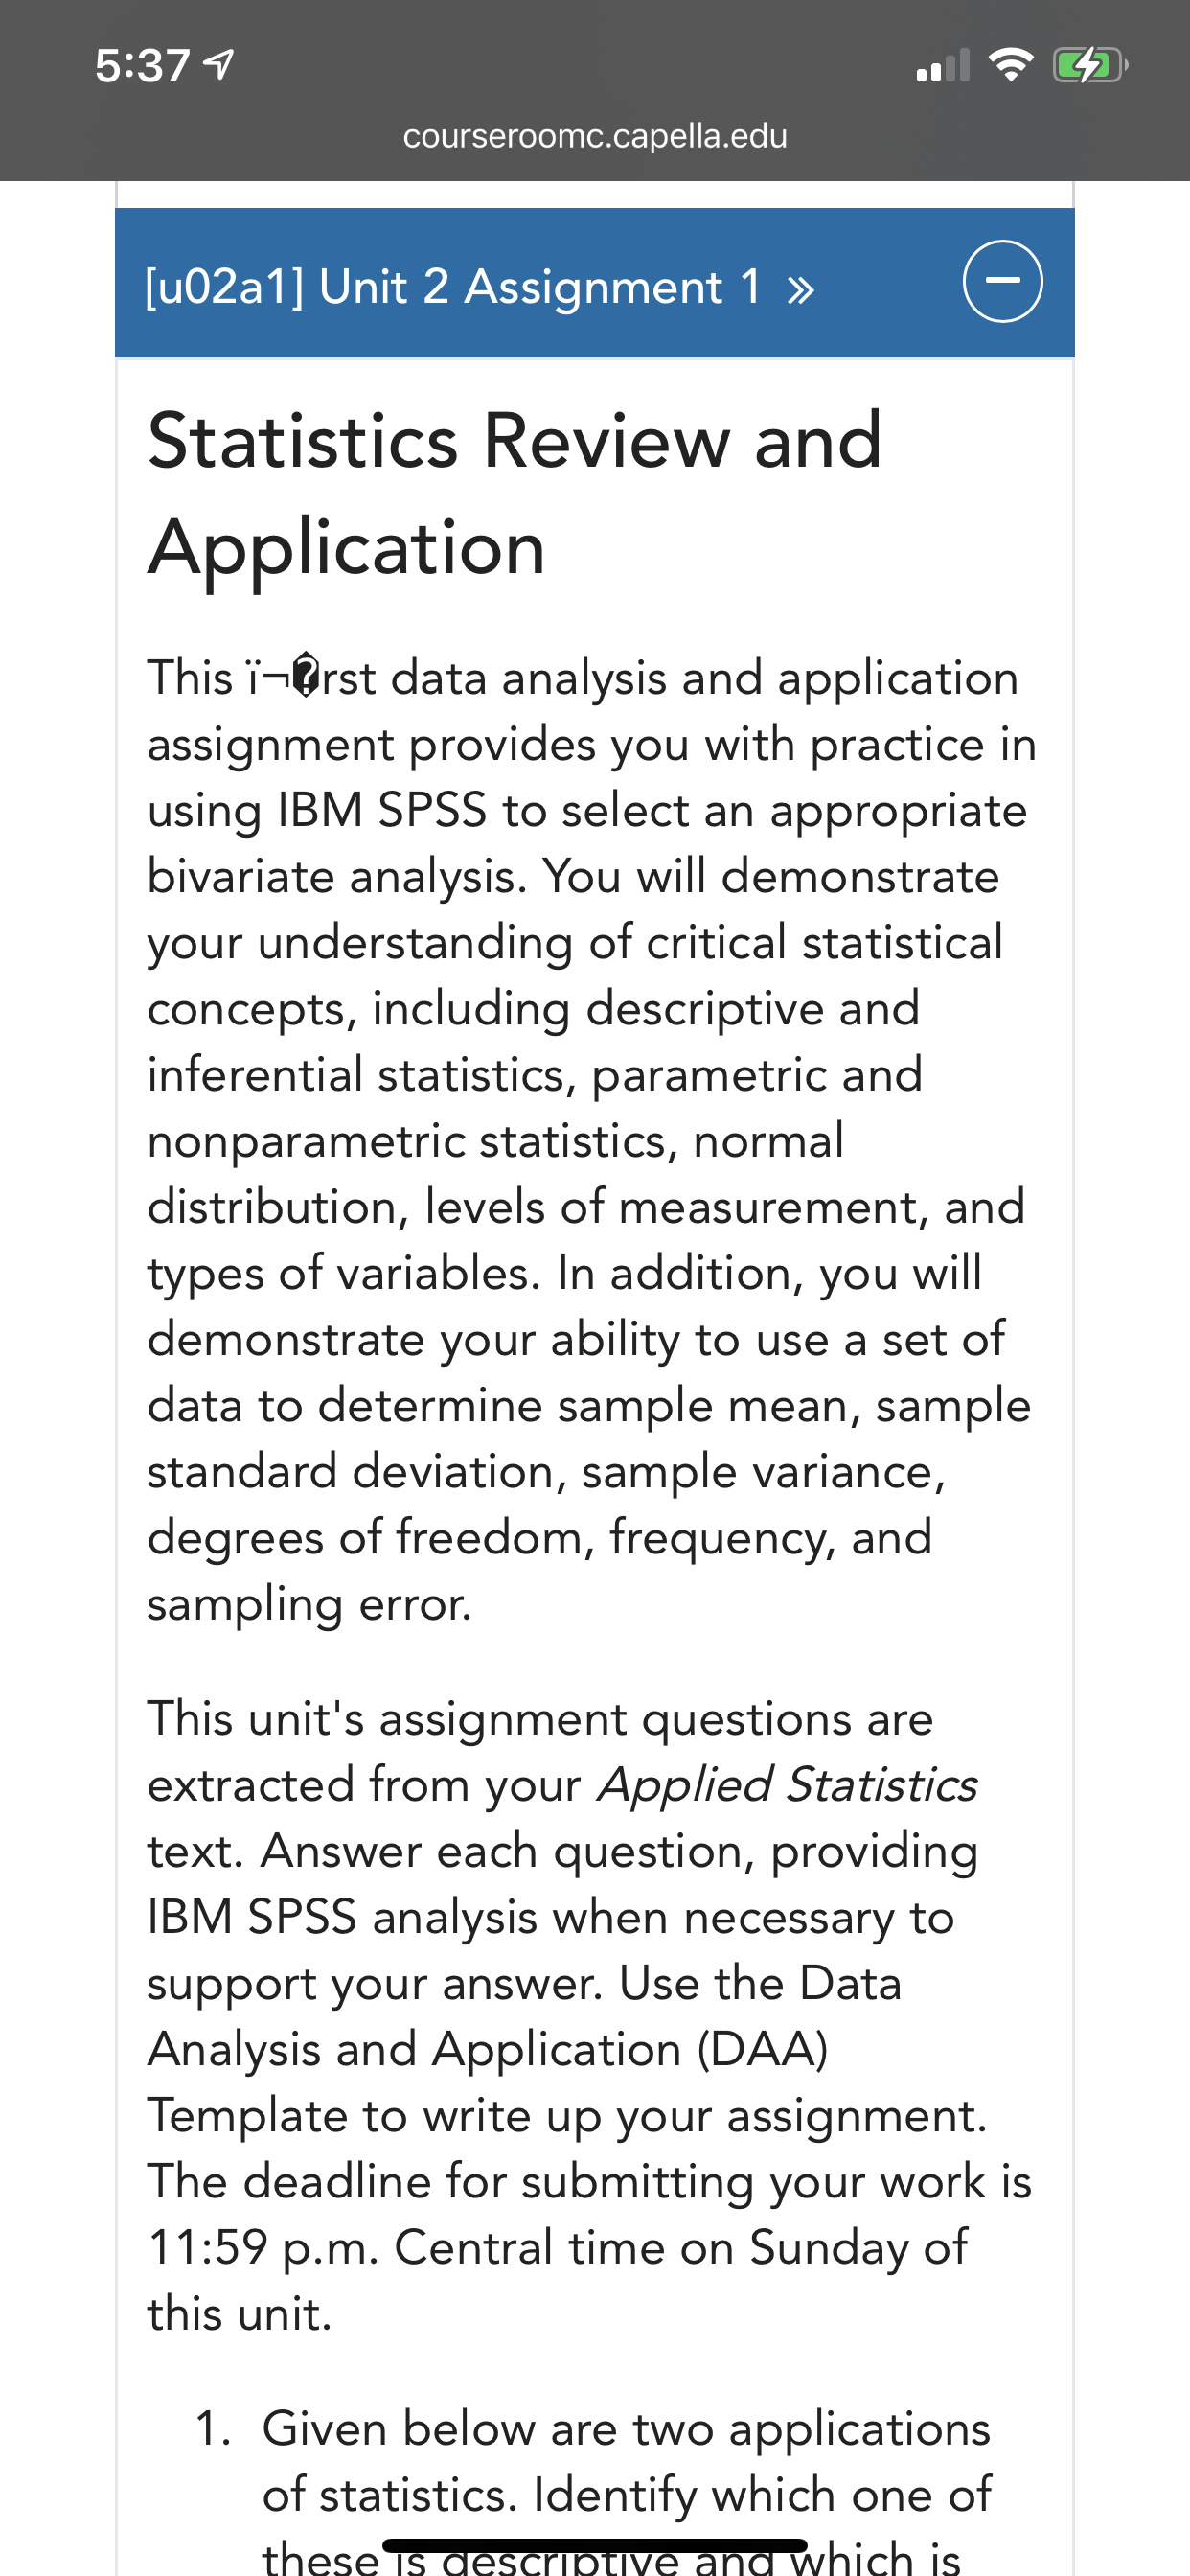Tap the italic Applied Statistics text
The height and width of the screenshot is (2576, 1190).
pyautogui.click(x=787, y=1785)
